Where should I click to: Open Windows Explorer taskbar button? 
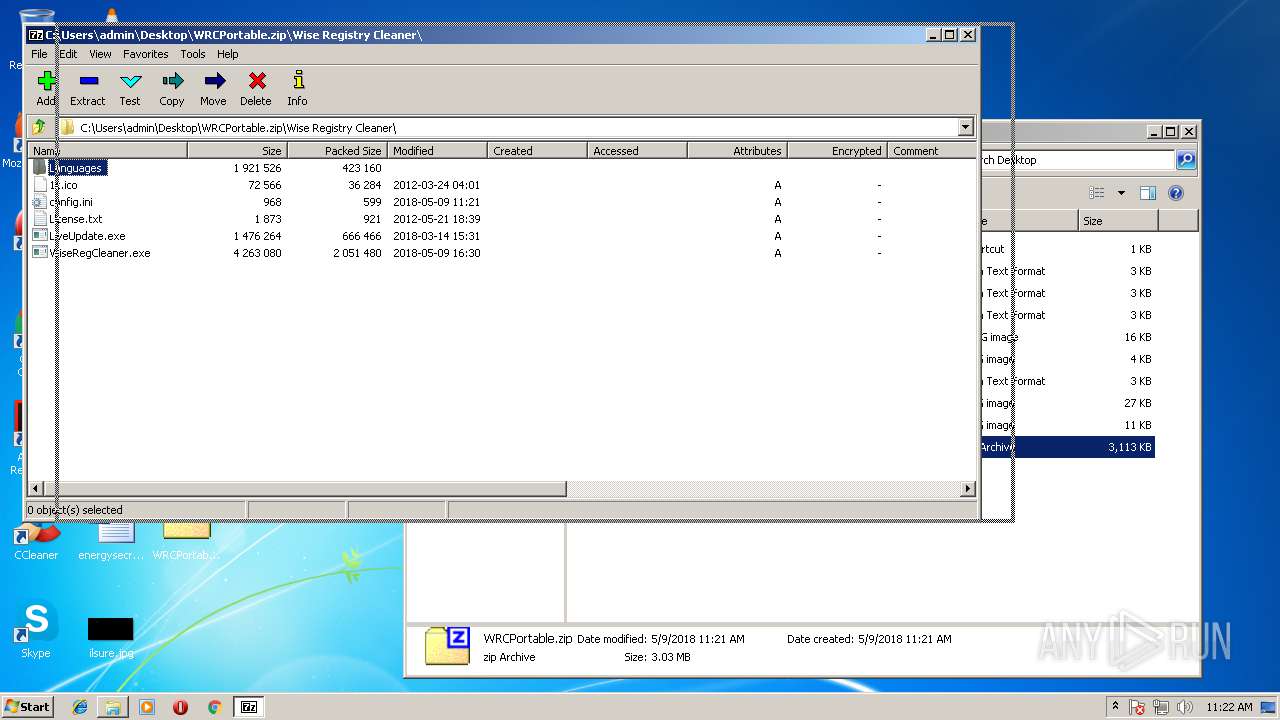(113, 707)
